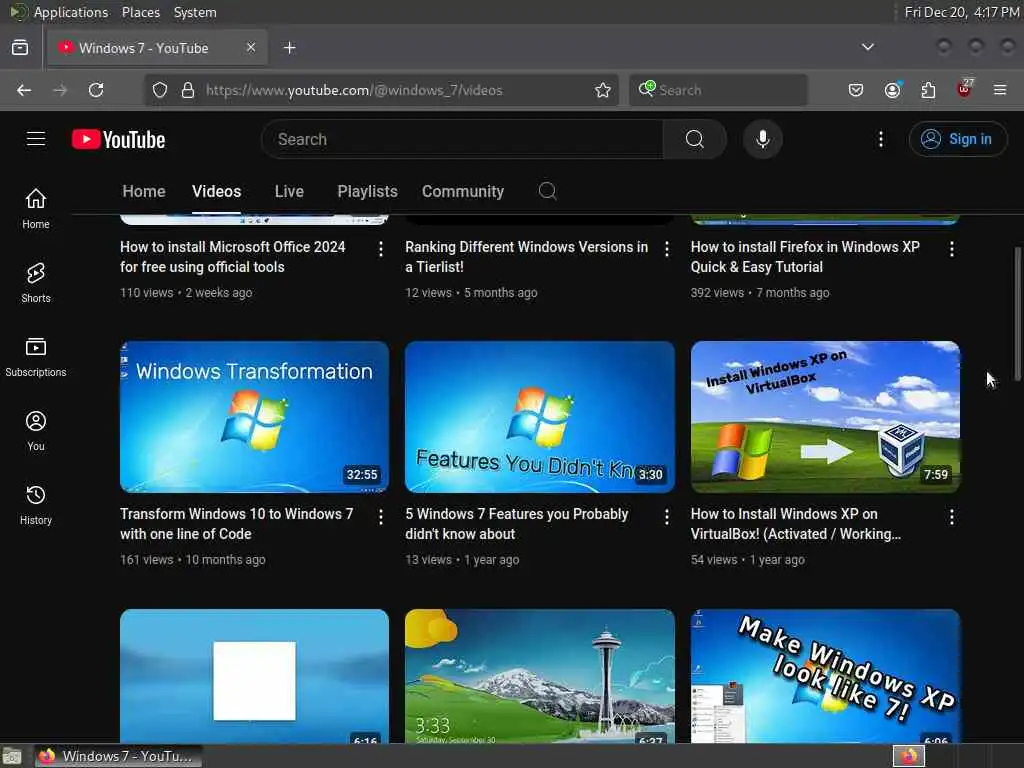Open options for Microsoft Office 2024 video

coord(381,249)
